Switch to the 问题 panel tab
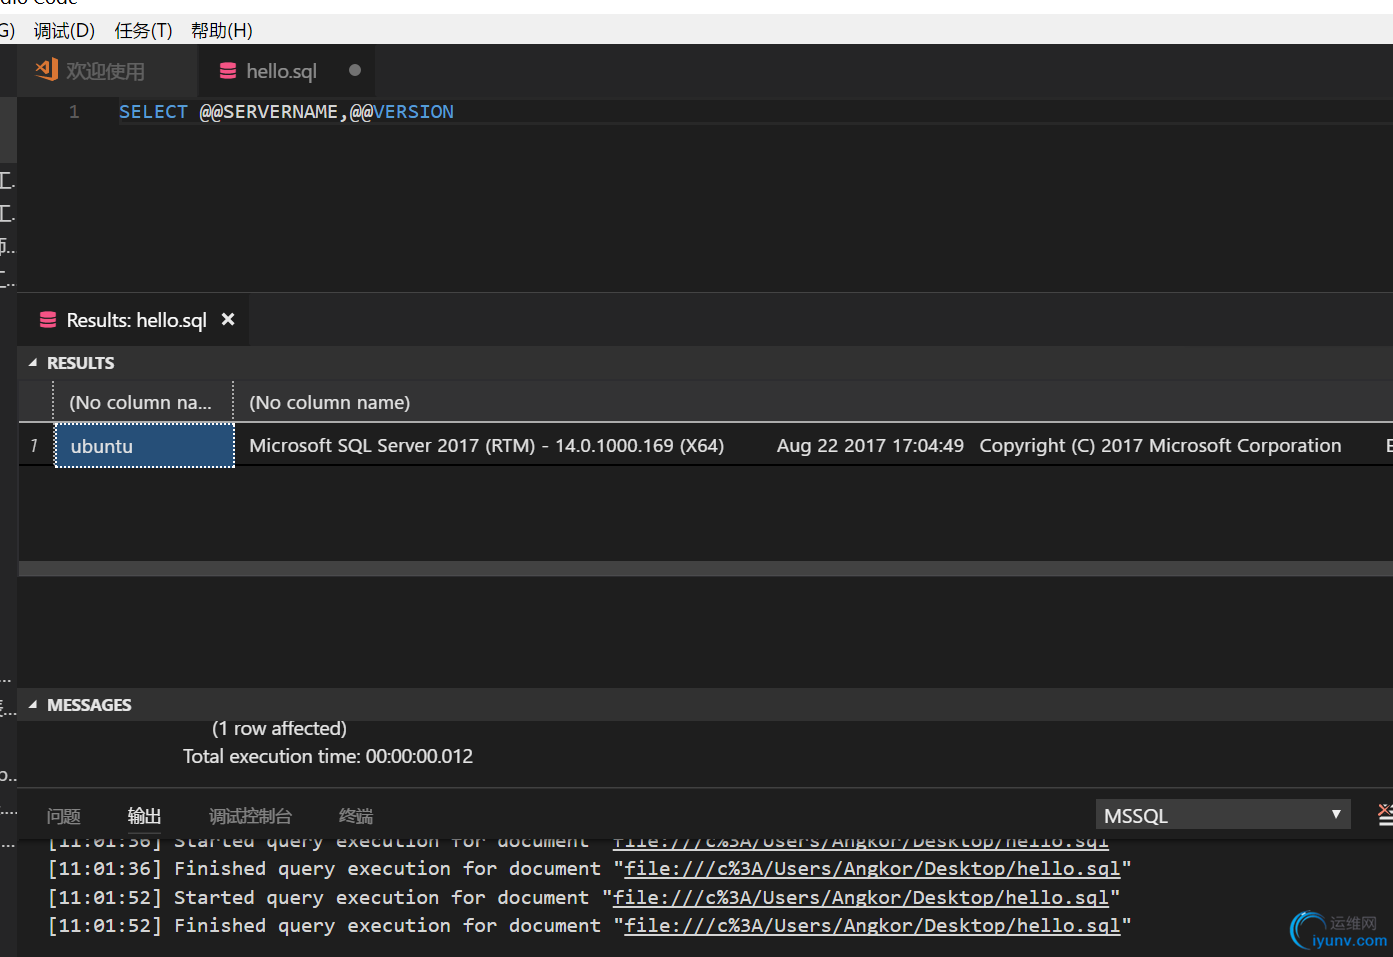 coord(64,816)
